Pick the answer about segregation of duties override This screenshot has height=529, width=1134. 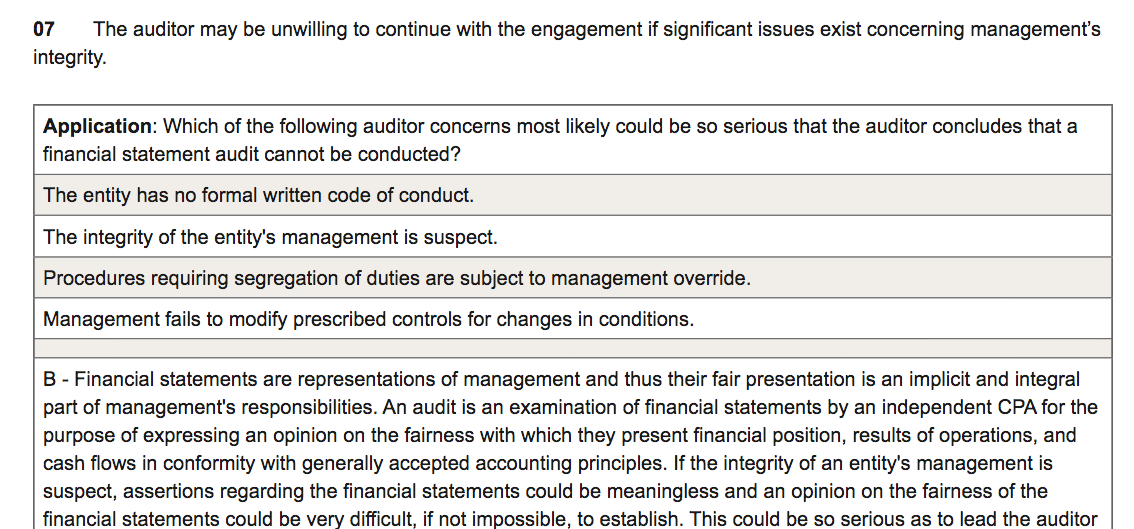point(396,279)
